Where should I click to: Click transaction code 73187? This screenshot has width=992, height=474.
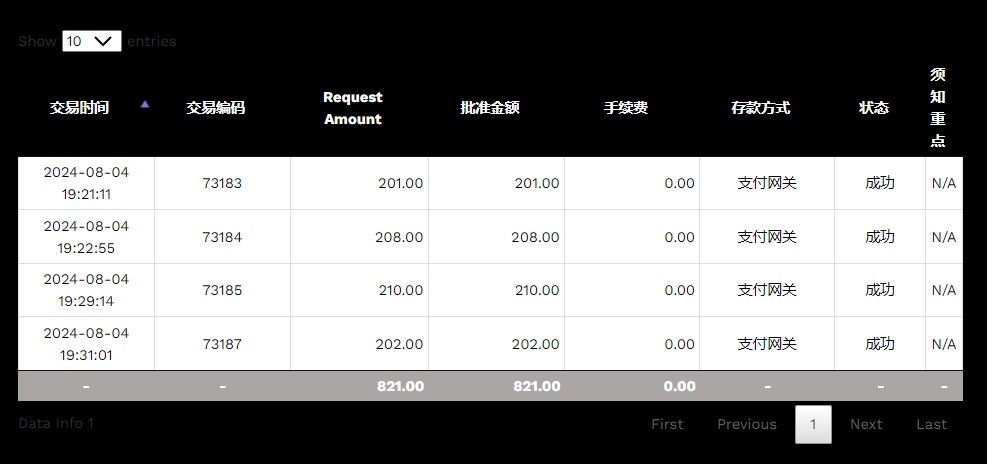(222, 344)
